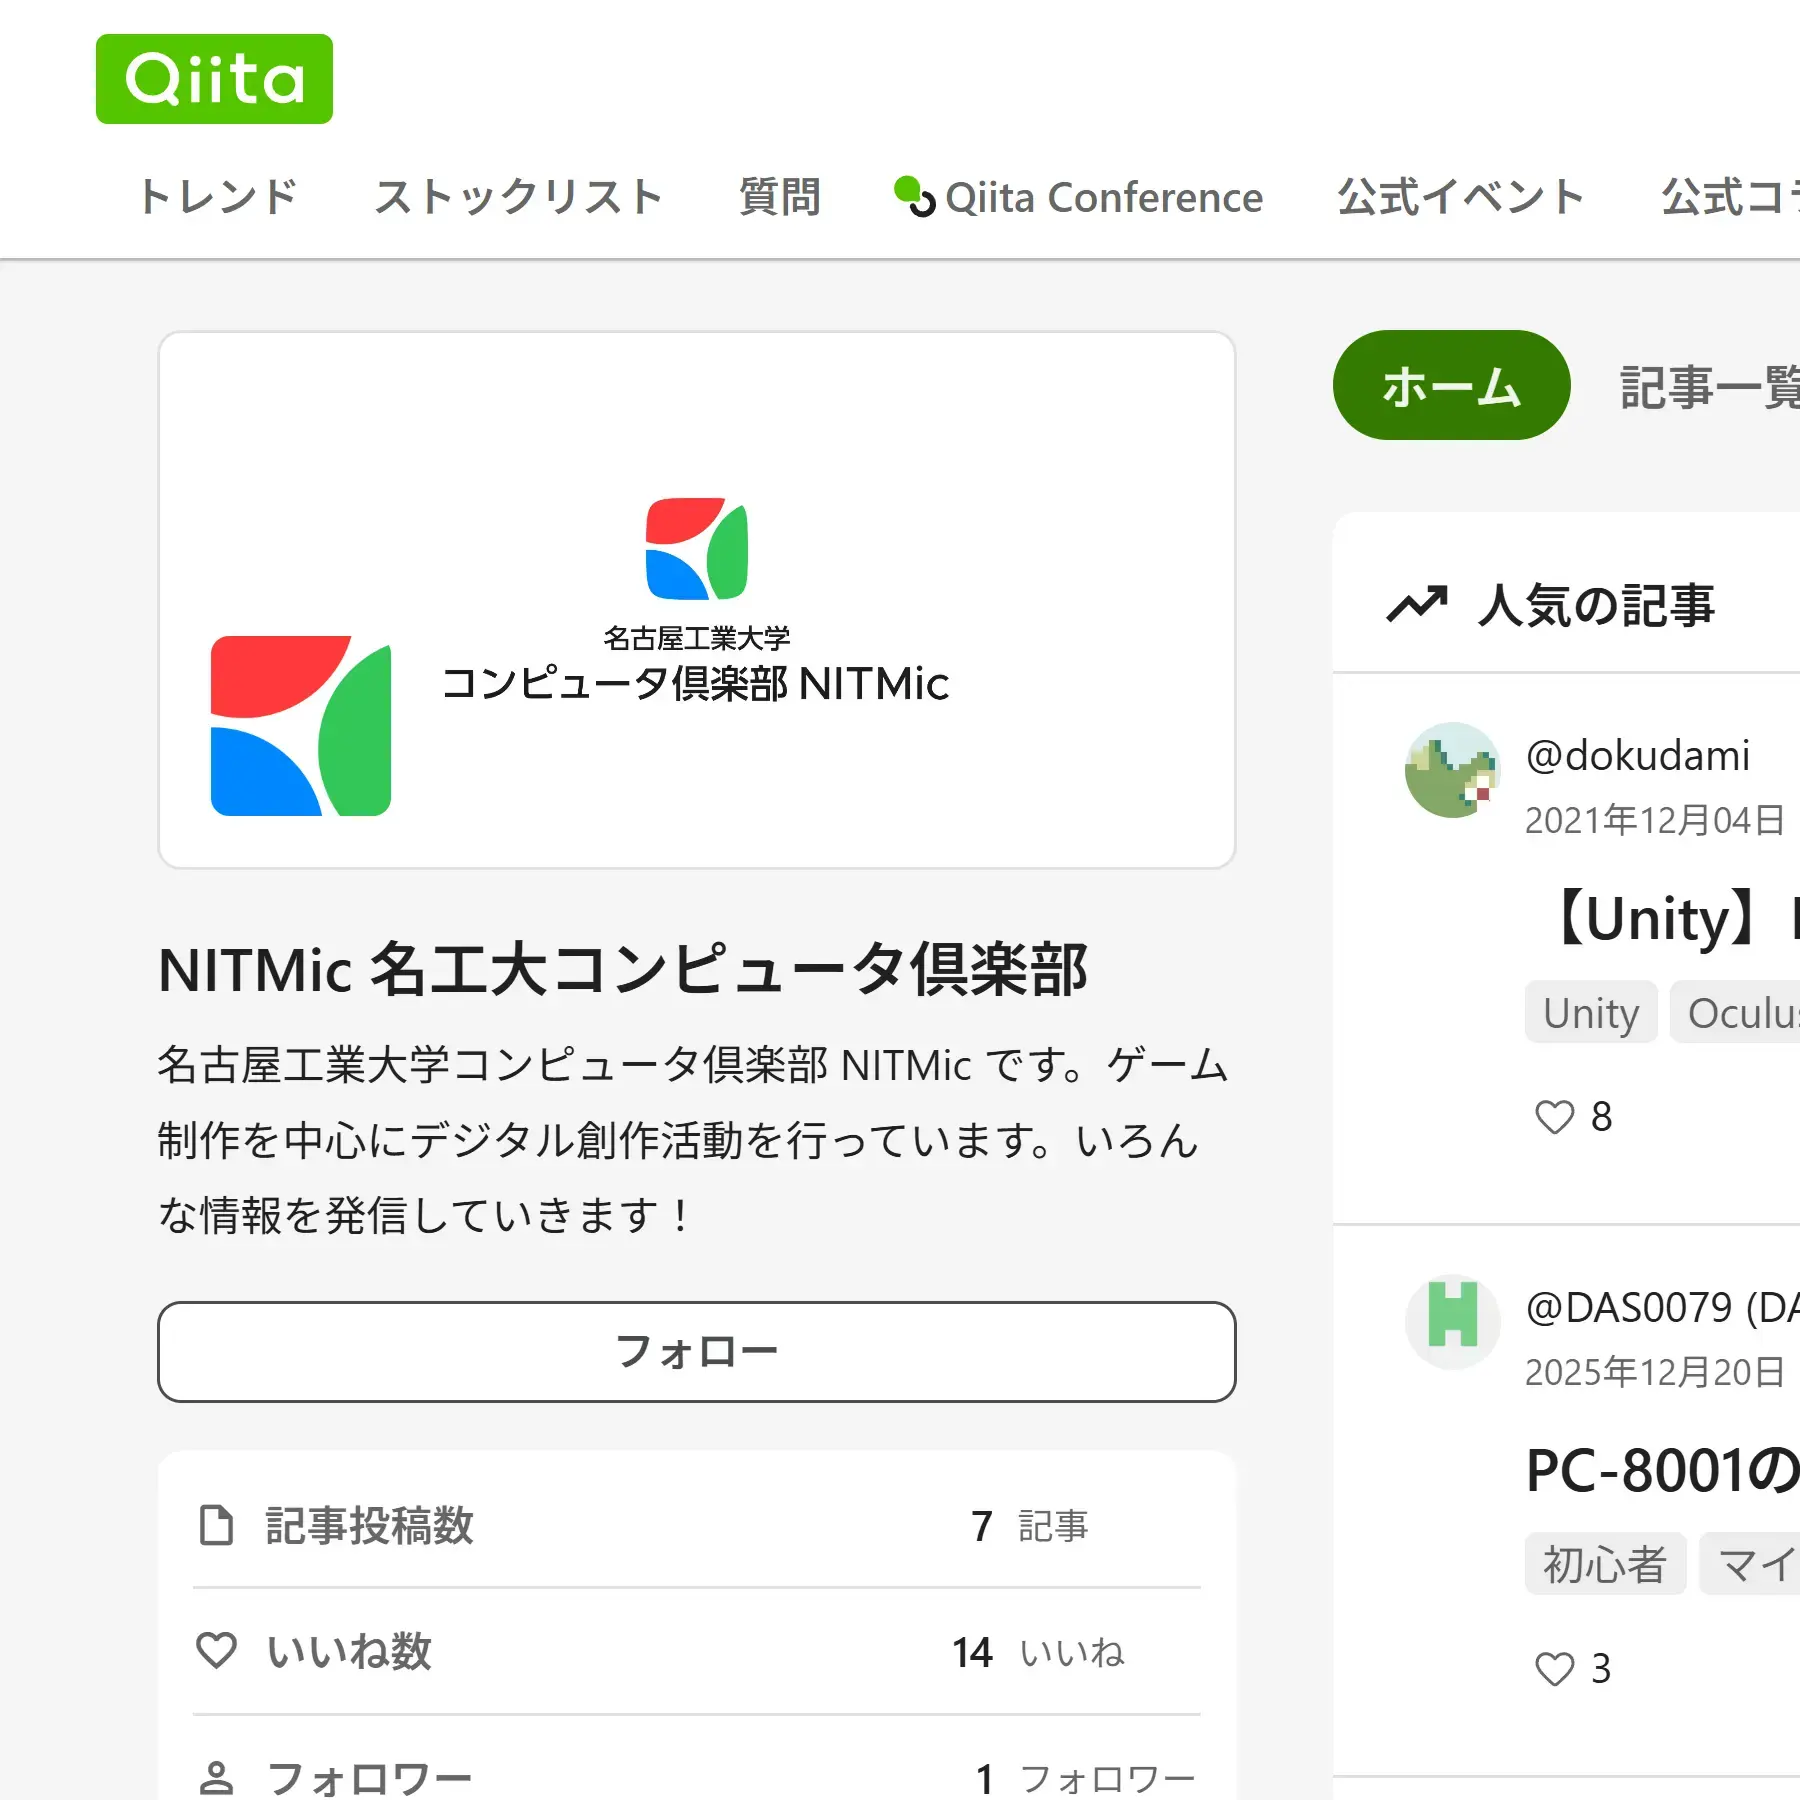Click the 人気の記事 heading
This screenshot has height=1800, width=1800.
pyautogui.click(x=1596, y=605)
